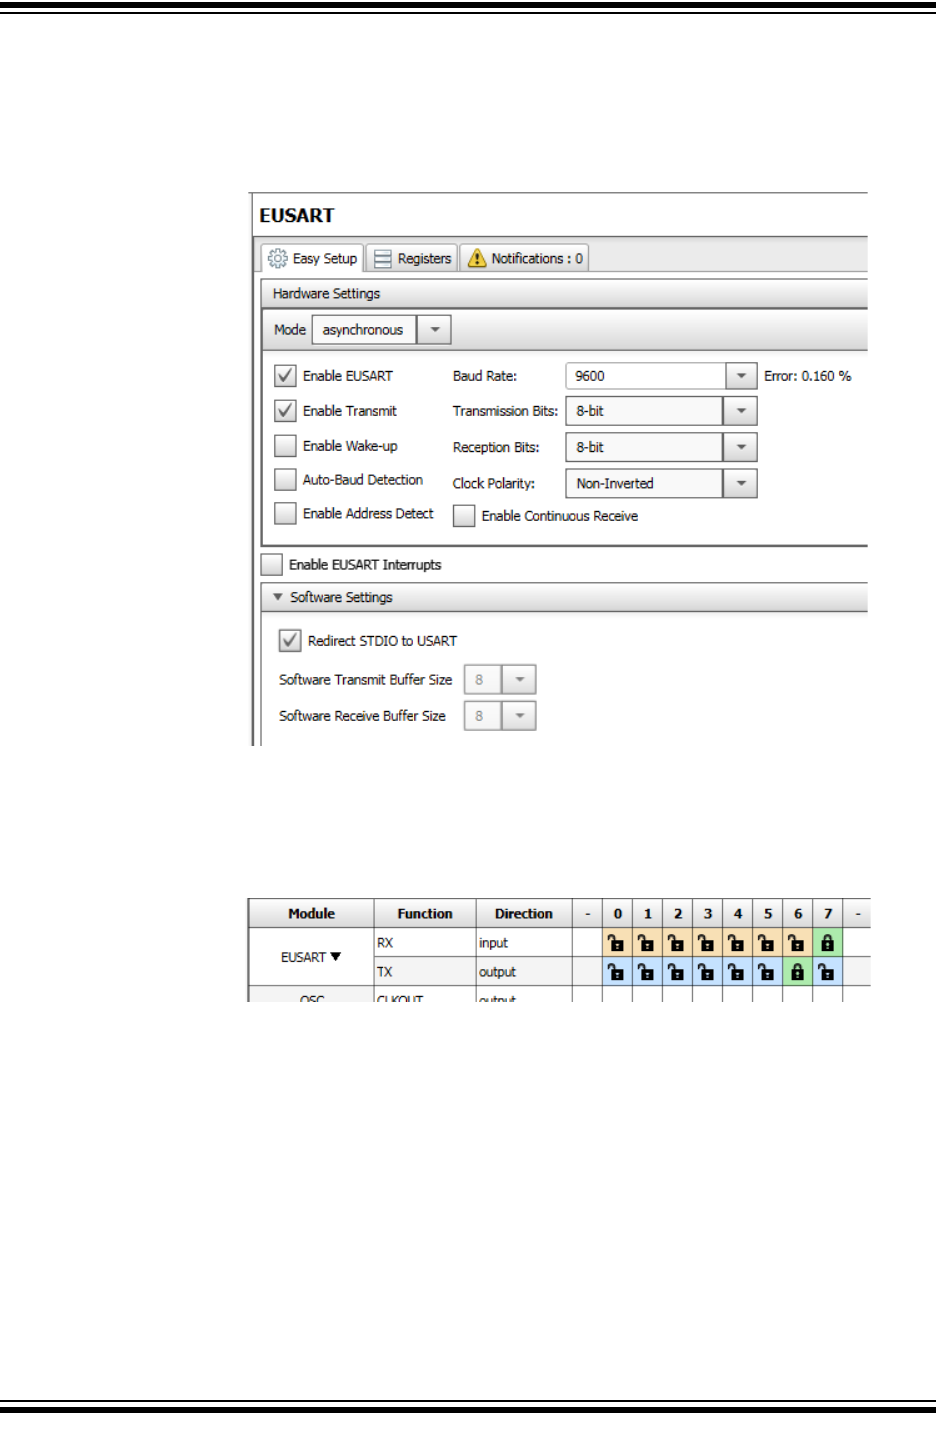Click the Registers list icon

pos(383,259)
